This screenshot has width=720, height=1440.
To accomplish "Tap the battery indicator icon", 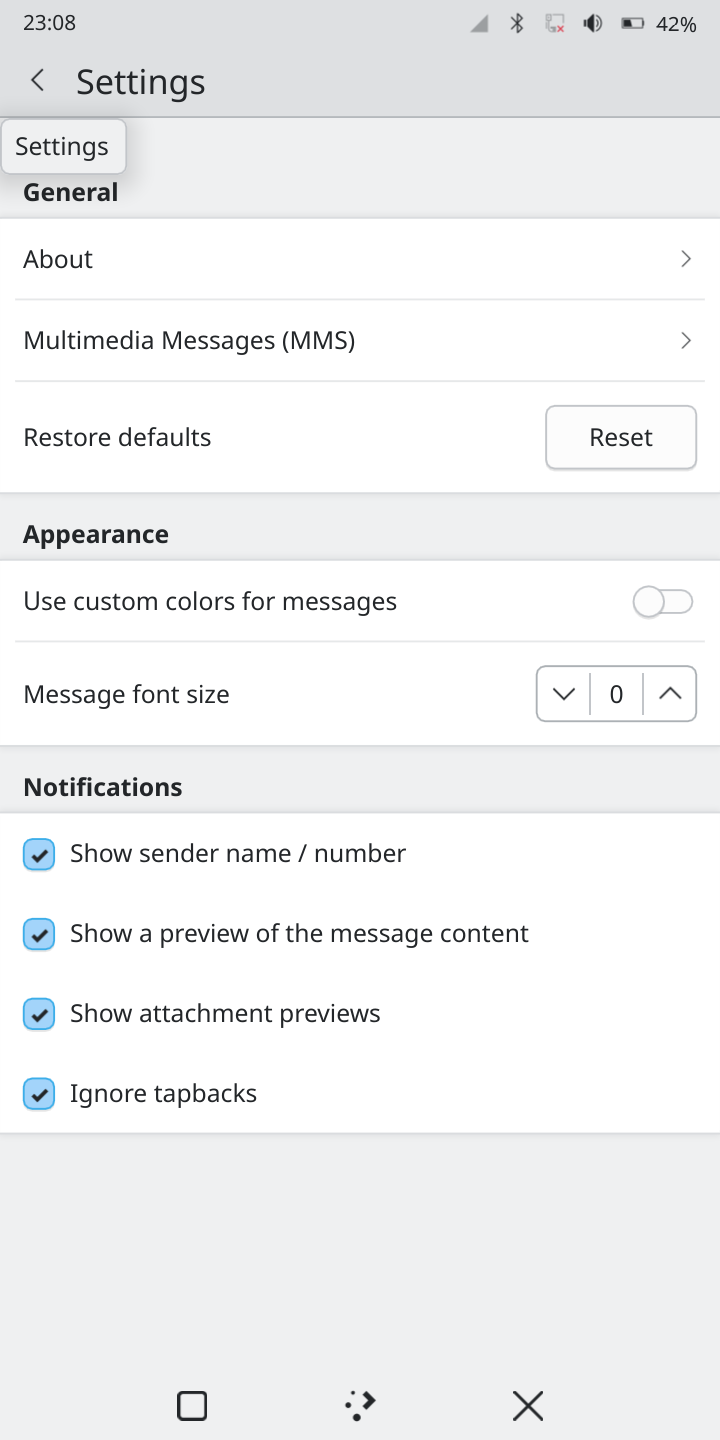I will tap(632, 24).
